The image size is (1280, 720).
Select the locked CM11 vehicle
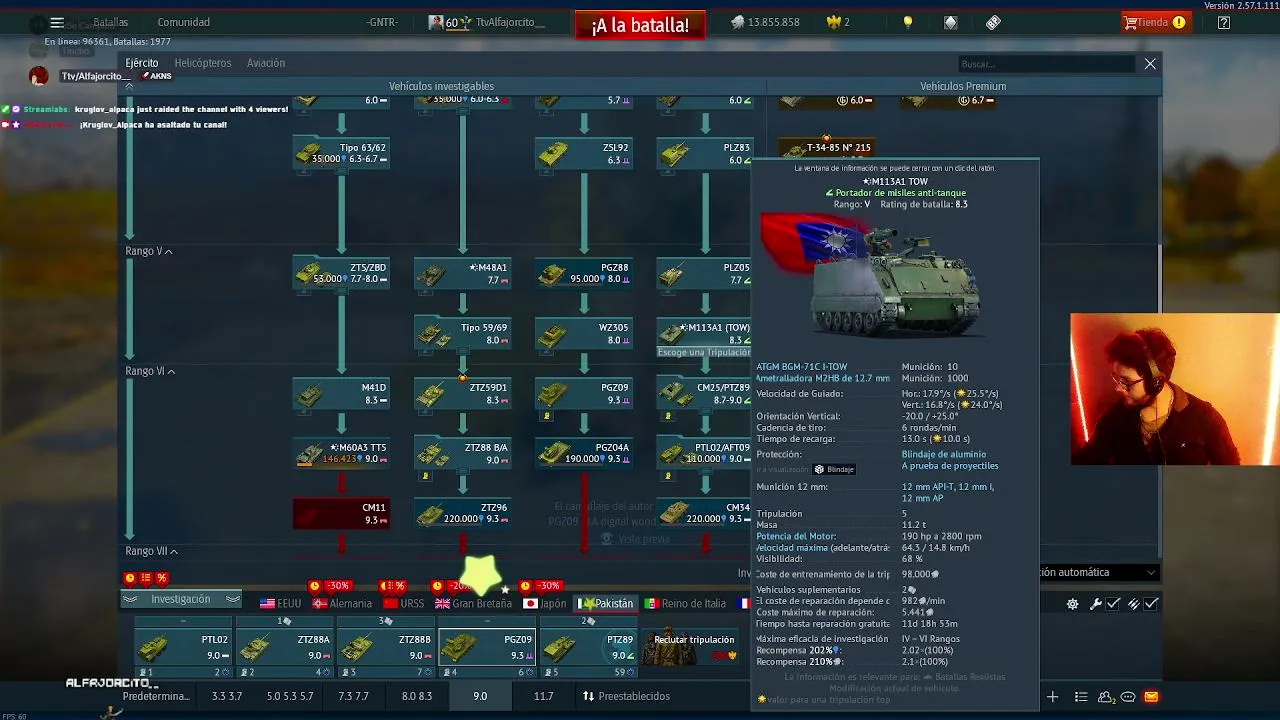(x=341, y=513)
